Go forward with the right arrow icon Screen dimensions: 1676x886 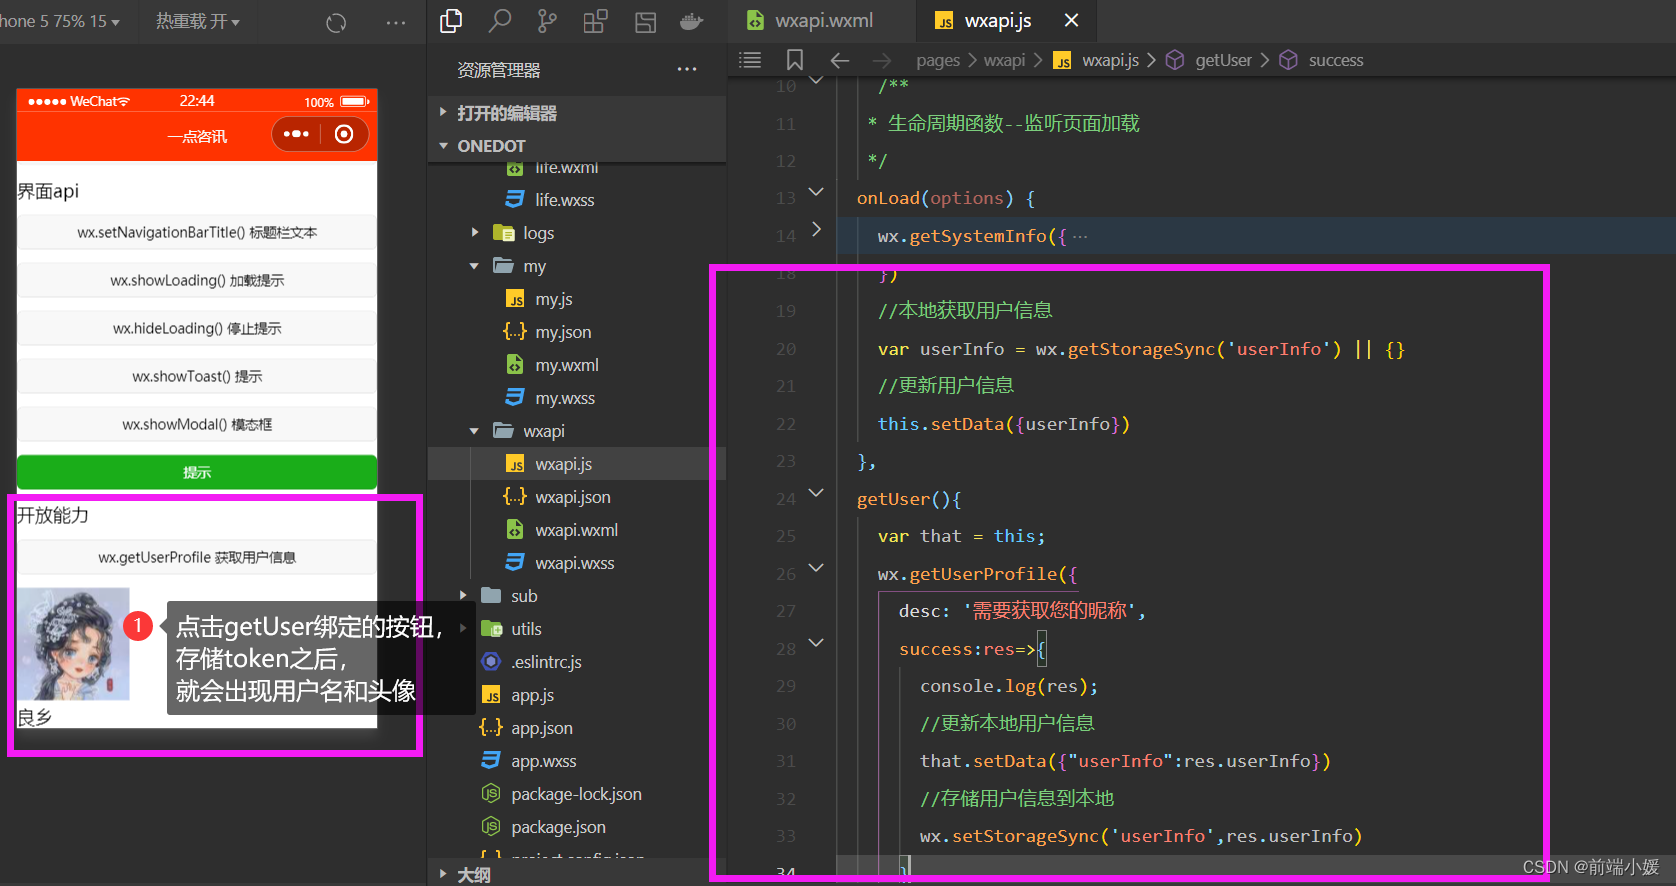tap(881, 60)
